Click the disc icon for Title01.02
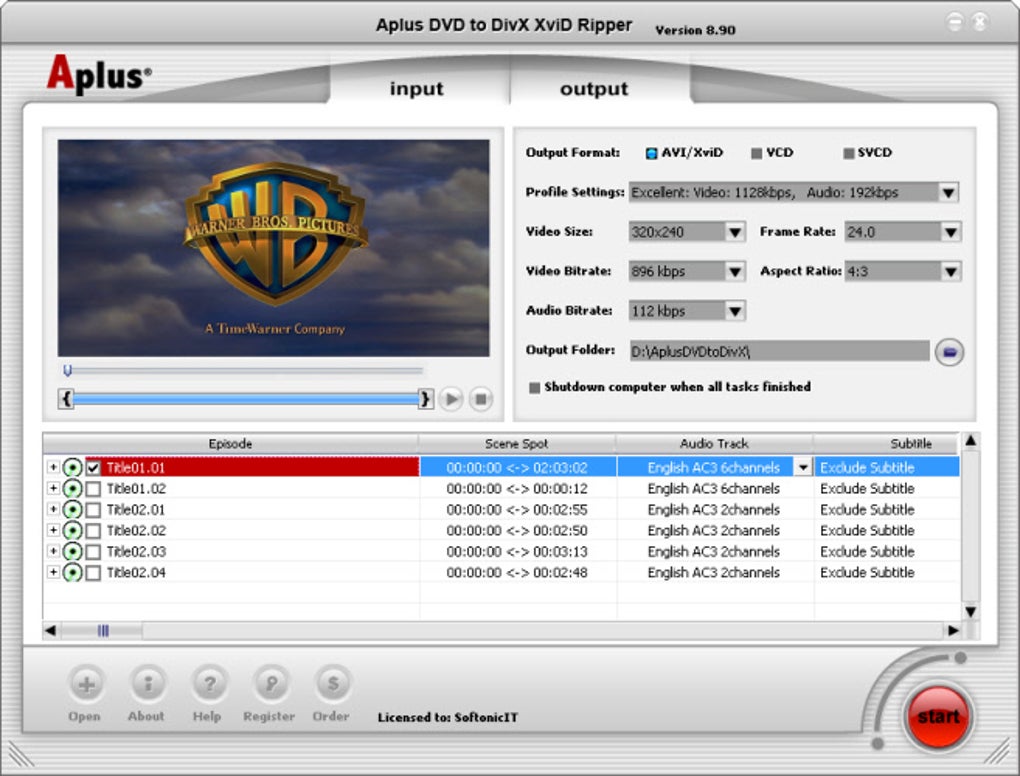This screenshot has height=776, width=1020. click(x=72, y=488)
